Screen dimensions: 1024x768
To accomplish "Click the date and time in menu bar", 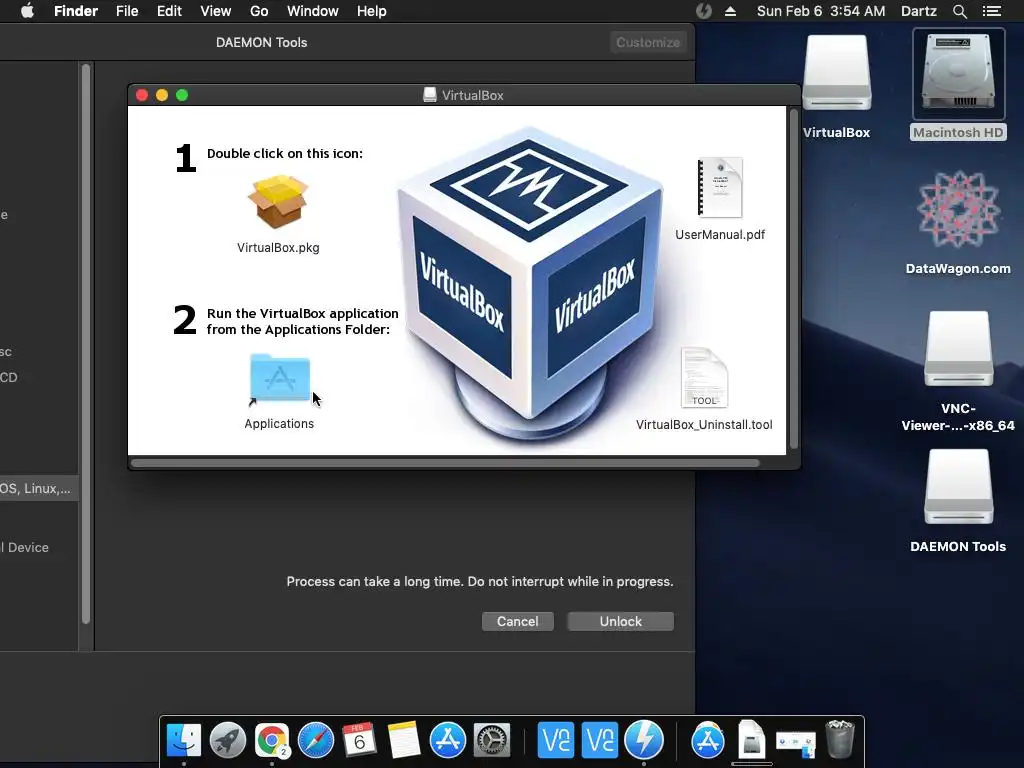I will click(821, 11).
